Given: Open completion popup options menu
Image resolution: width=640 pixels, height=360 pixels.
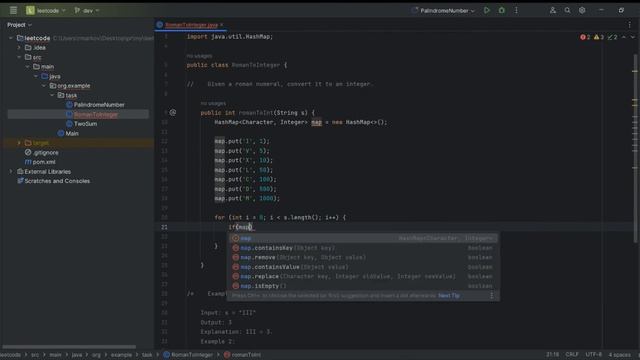Looking at the screenshot, I should (x=491, y=296).
